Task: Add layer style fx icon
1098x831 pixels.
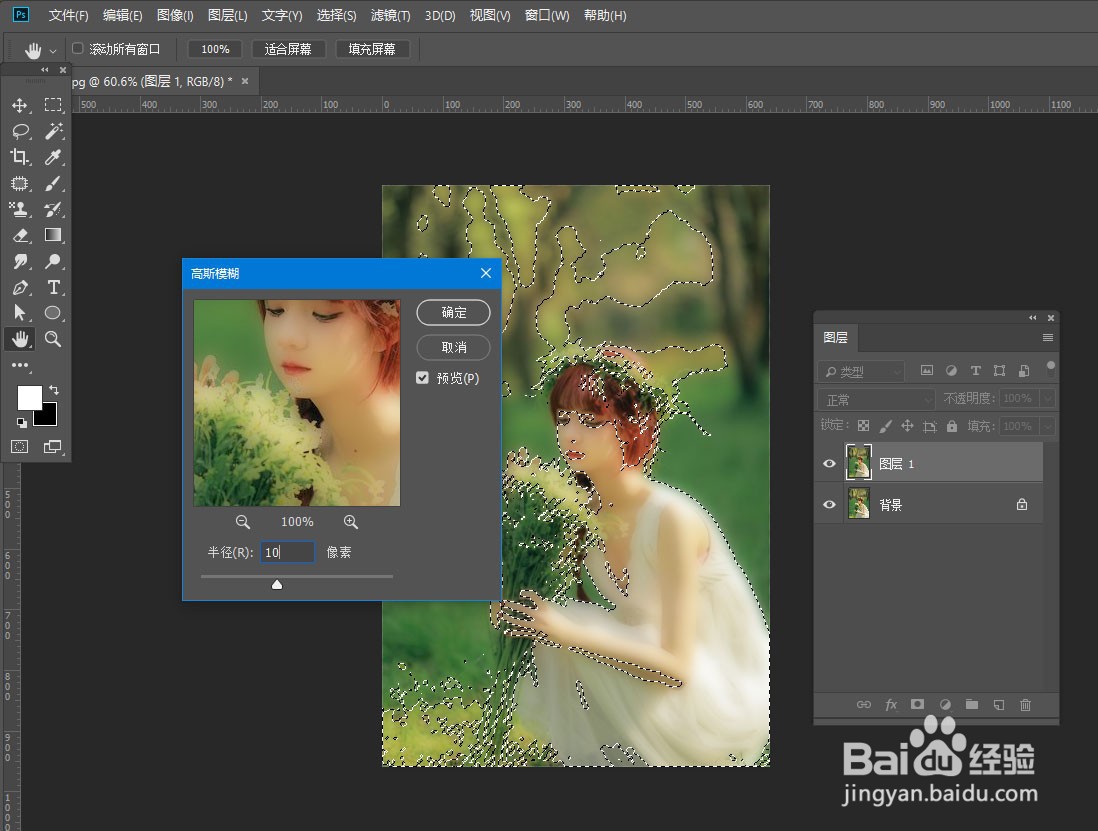Action: point(891,704)
